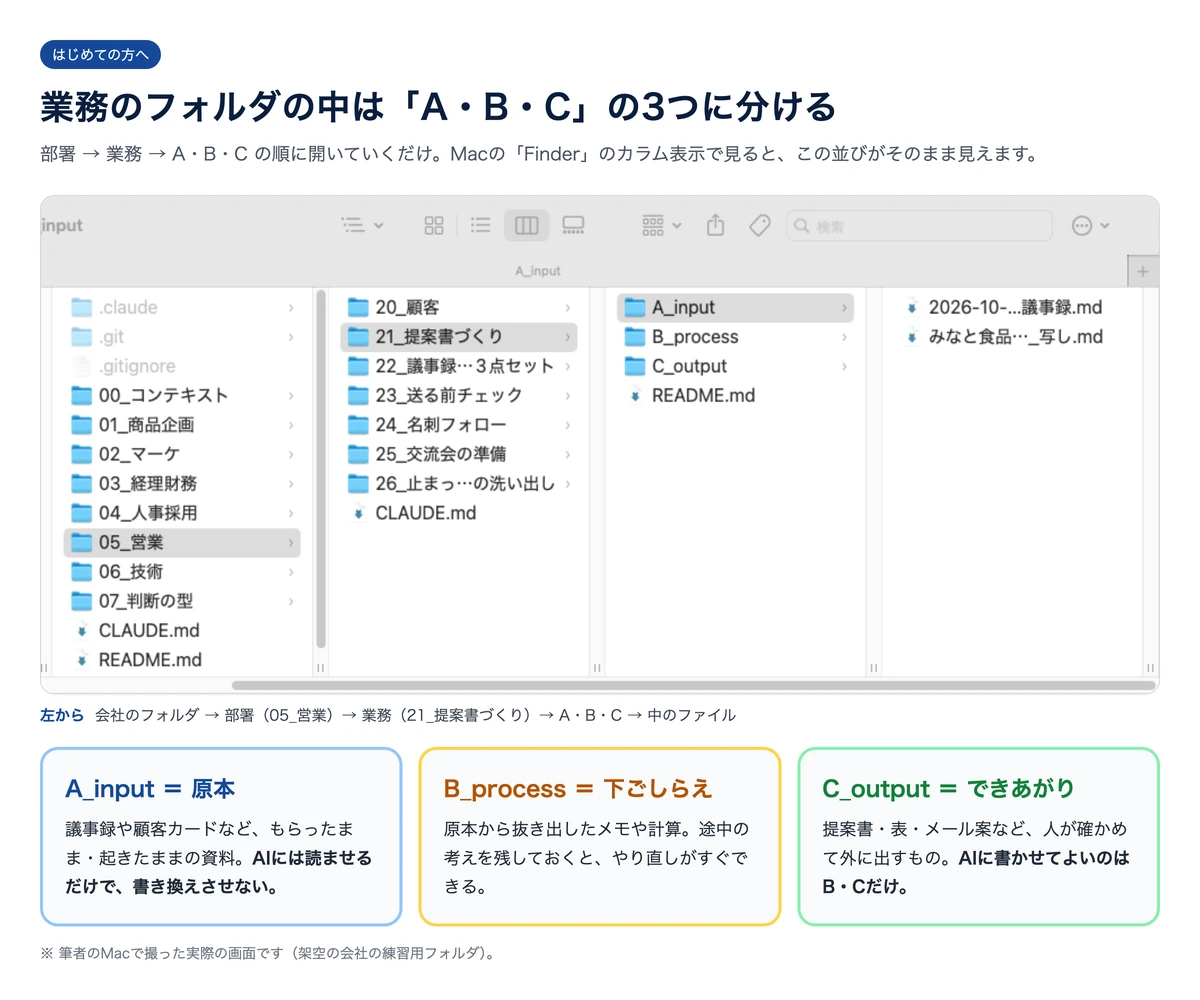Select the 2026-10-...議事録.md file
This screenshot has height=1000, width=1200.
pos(1012,308)
